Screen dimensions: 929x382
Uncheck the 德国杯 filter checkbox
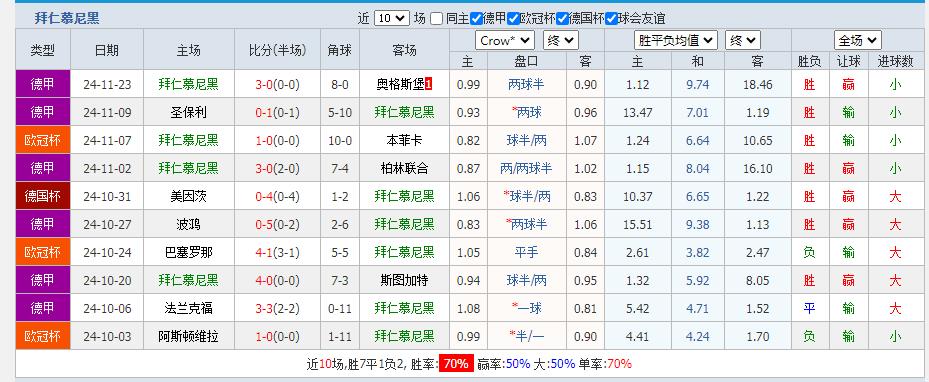[562, 19]
